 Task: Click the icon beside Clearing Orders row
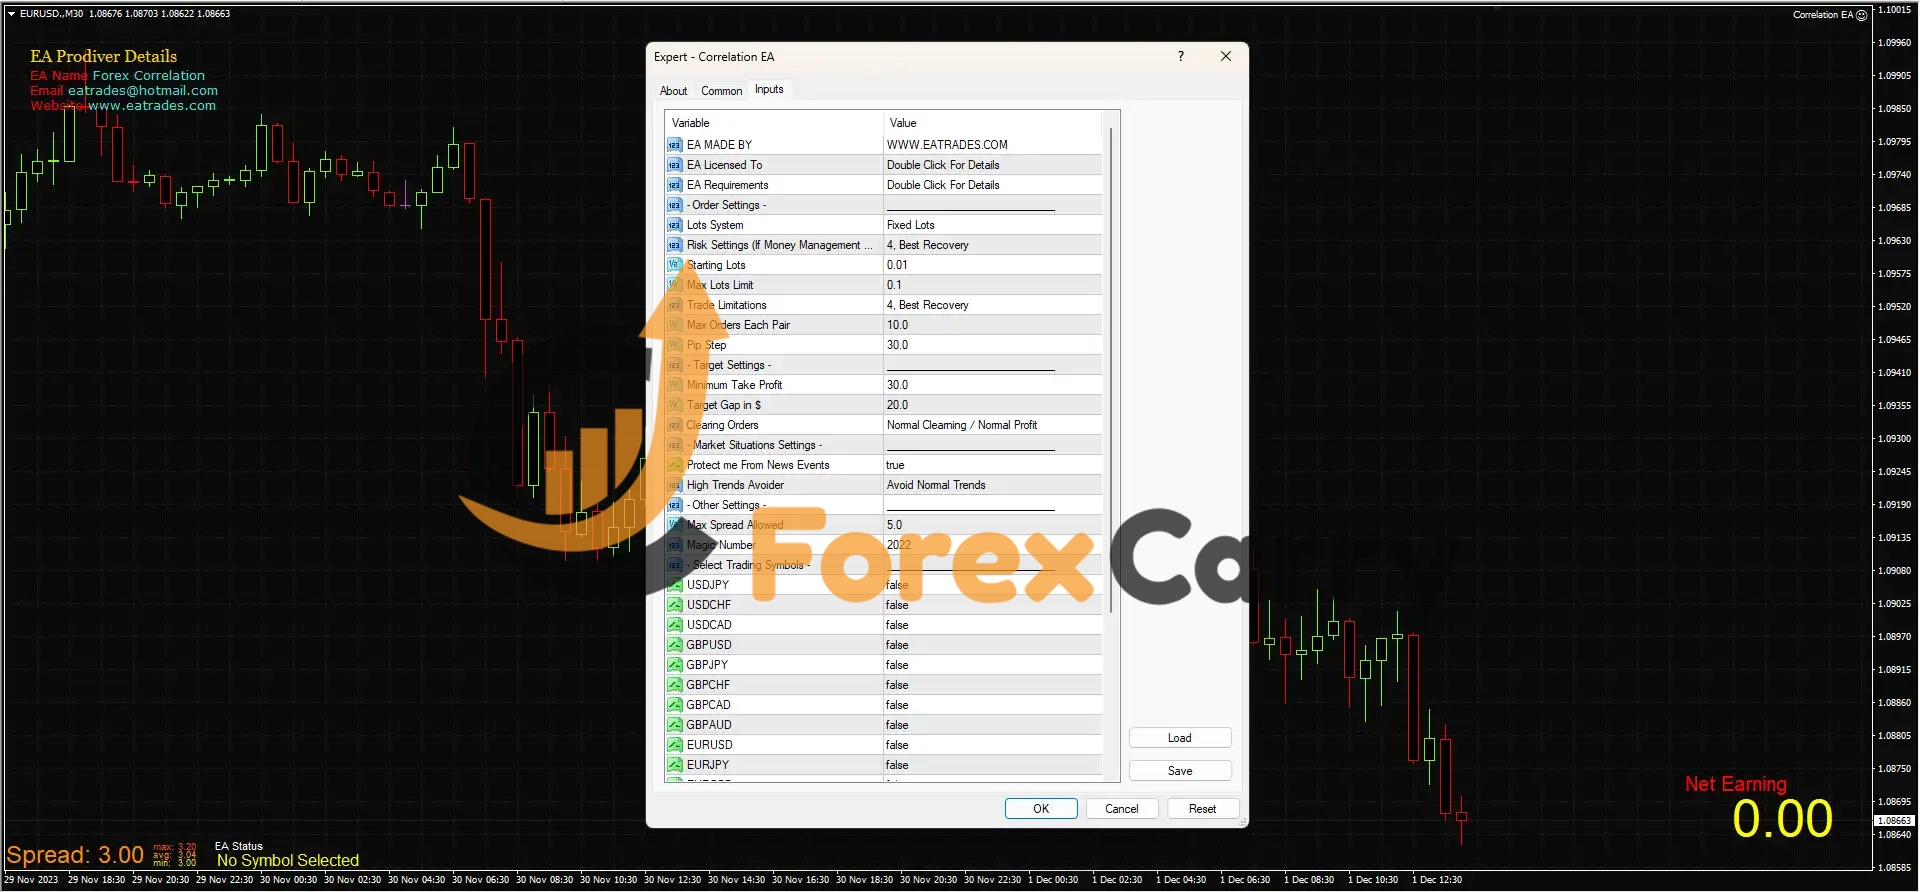point(674,425)
